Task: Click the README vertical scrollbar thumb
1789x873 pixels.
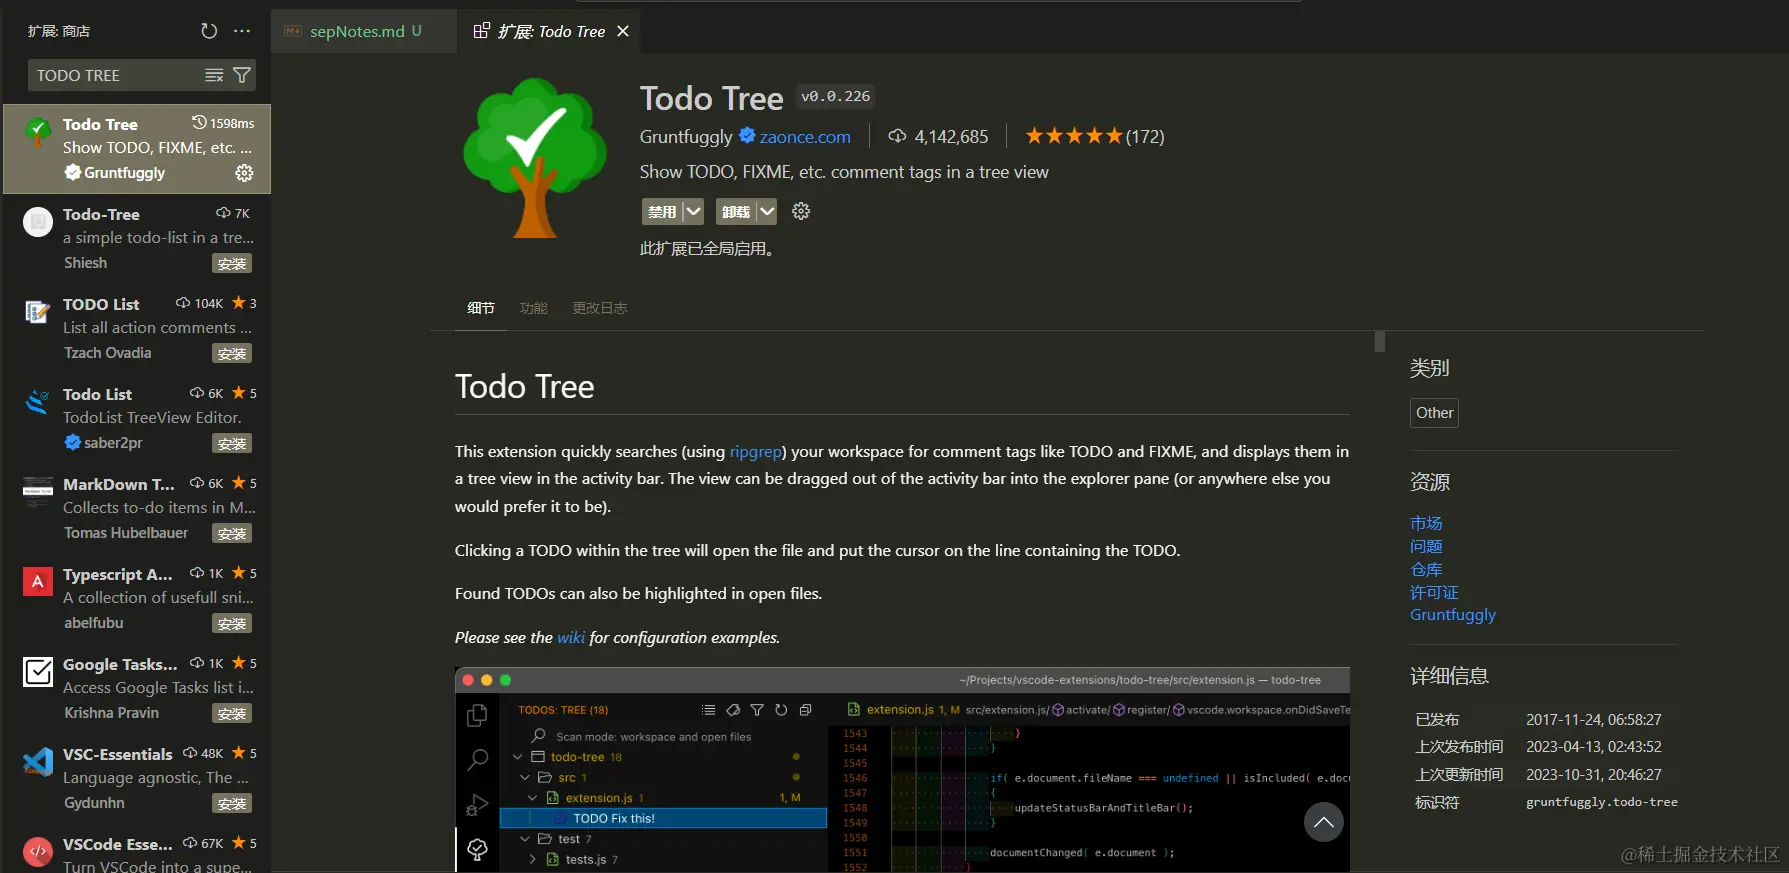Action: click(x=1380, y=341)
